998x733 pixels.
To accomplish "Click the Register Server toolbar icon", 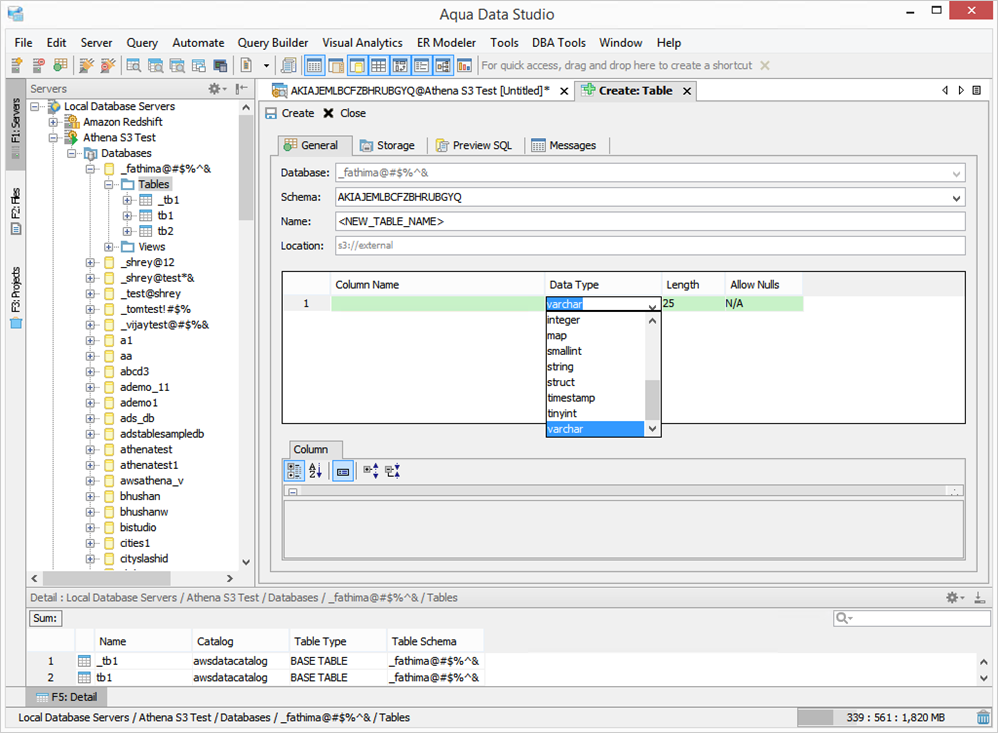I will click(x=17, y=65).
